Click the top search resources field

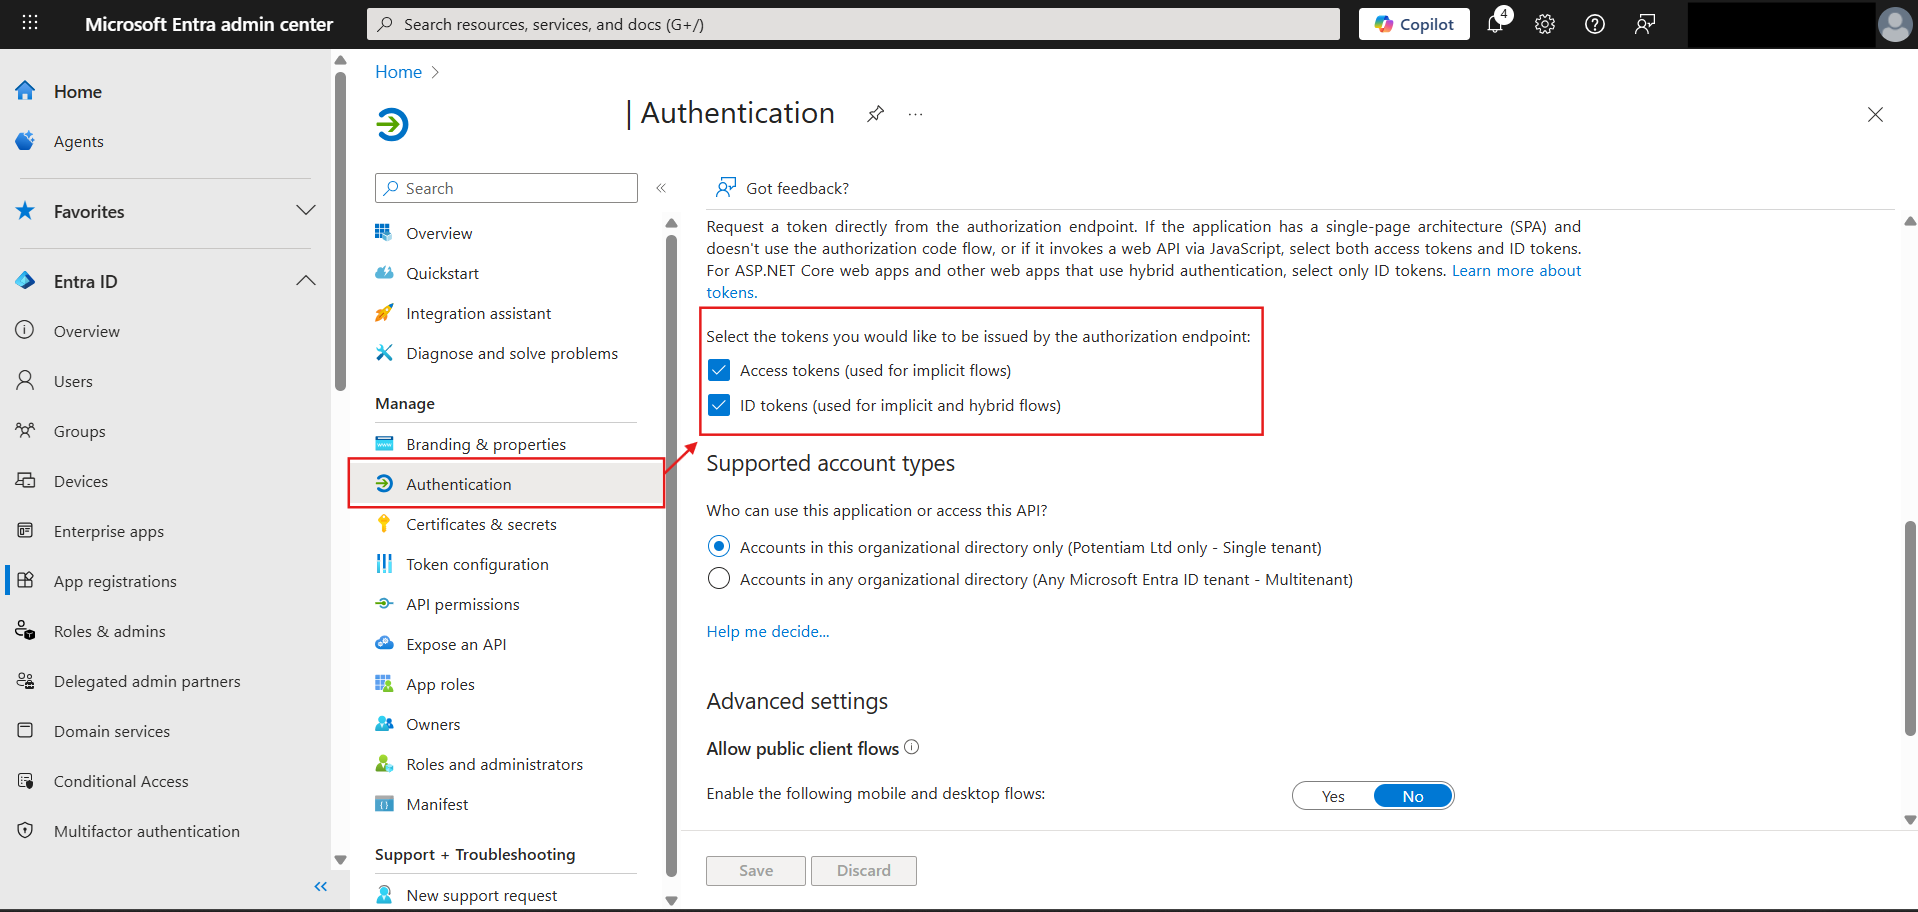click(853, 24)
